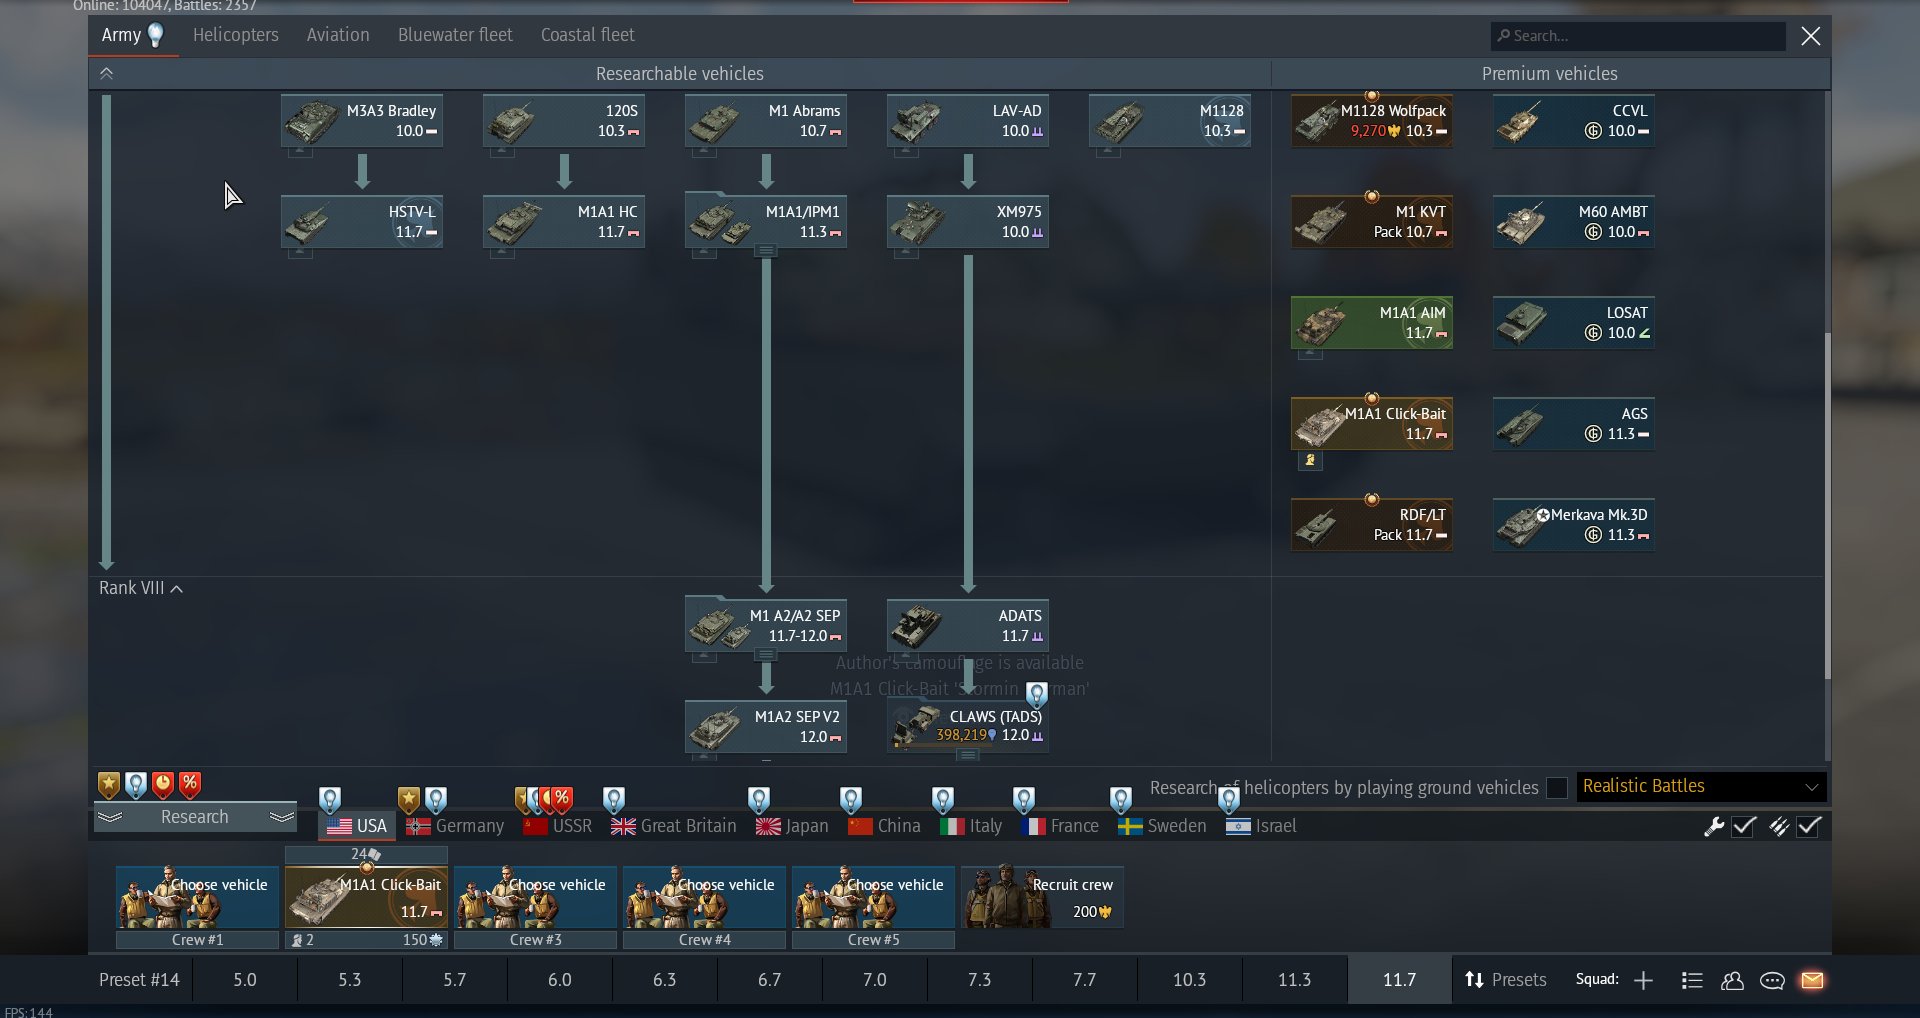Recruit crew for 200 golden eagles
1920x1018 pixels.
tap(1042, 897)
